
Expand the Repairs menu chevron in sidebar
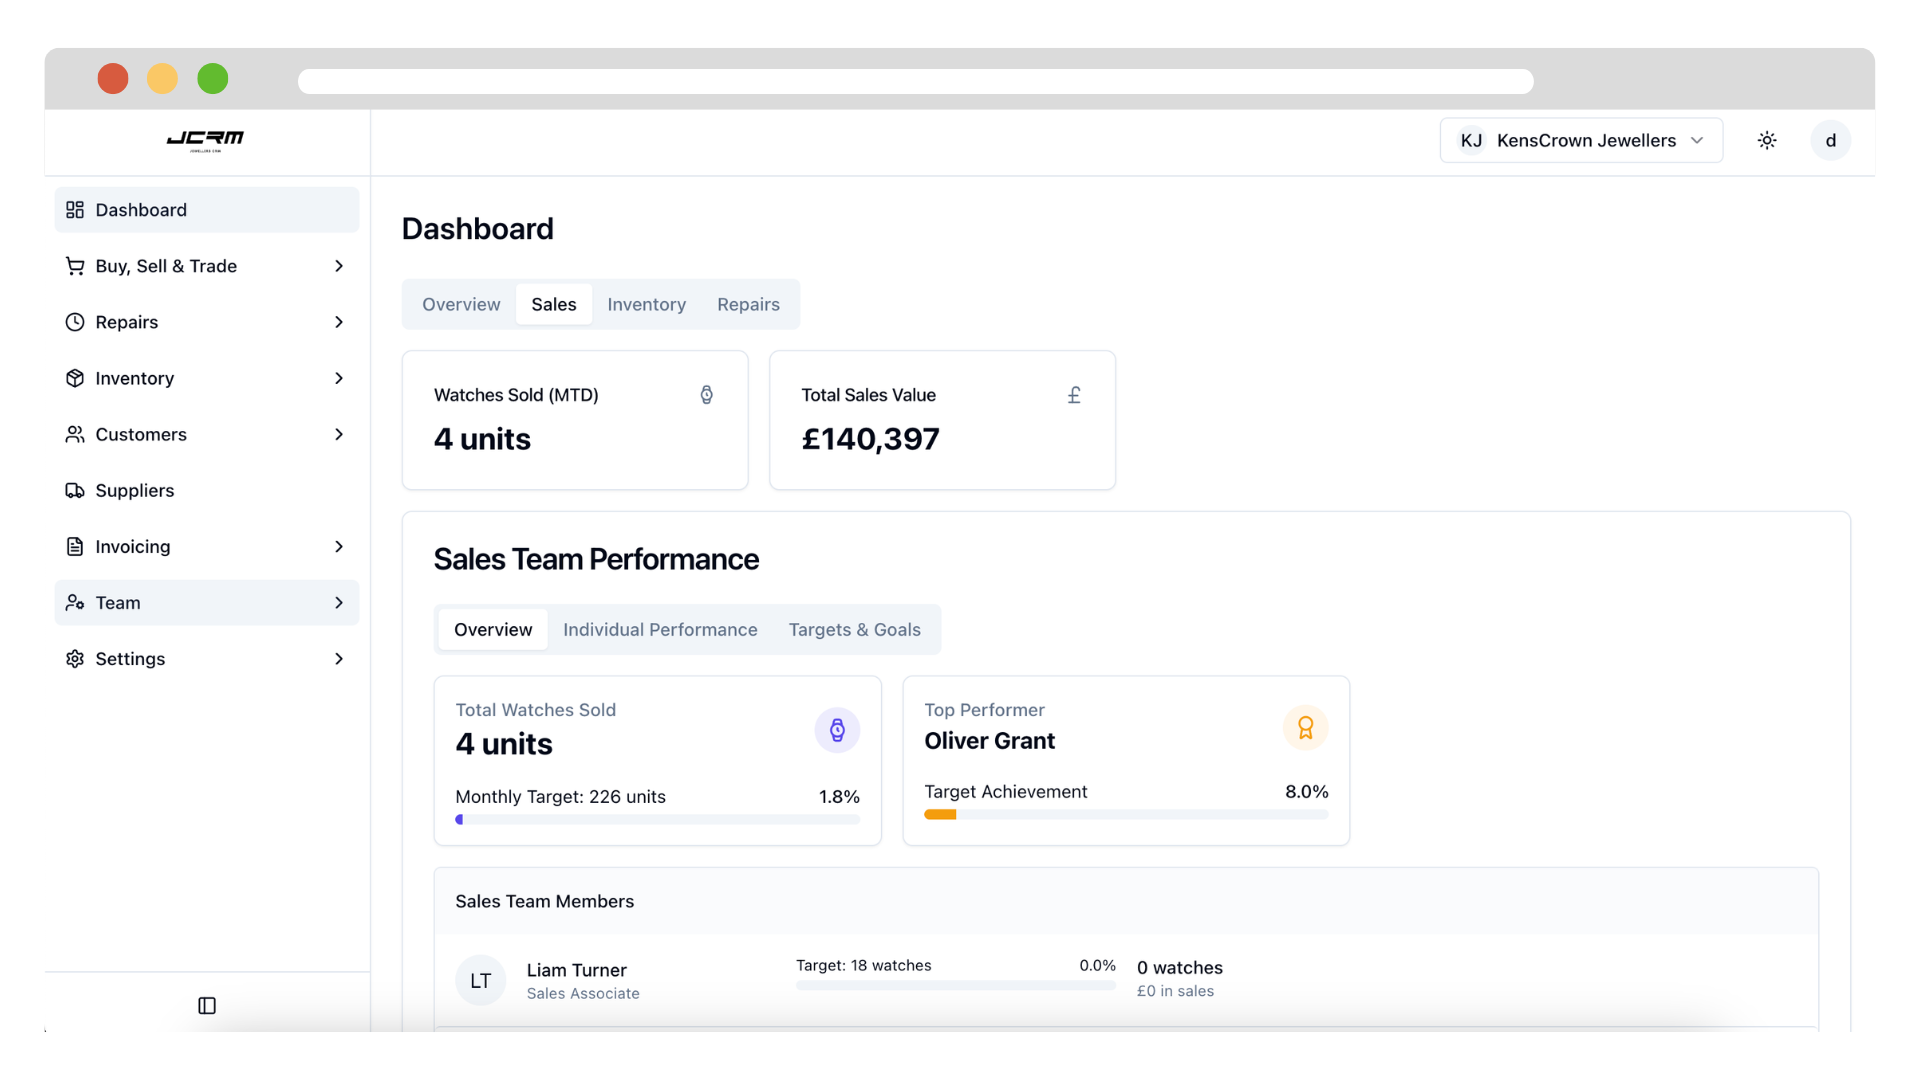click(x=339, y=322)
